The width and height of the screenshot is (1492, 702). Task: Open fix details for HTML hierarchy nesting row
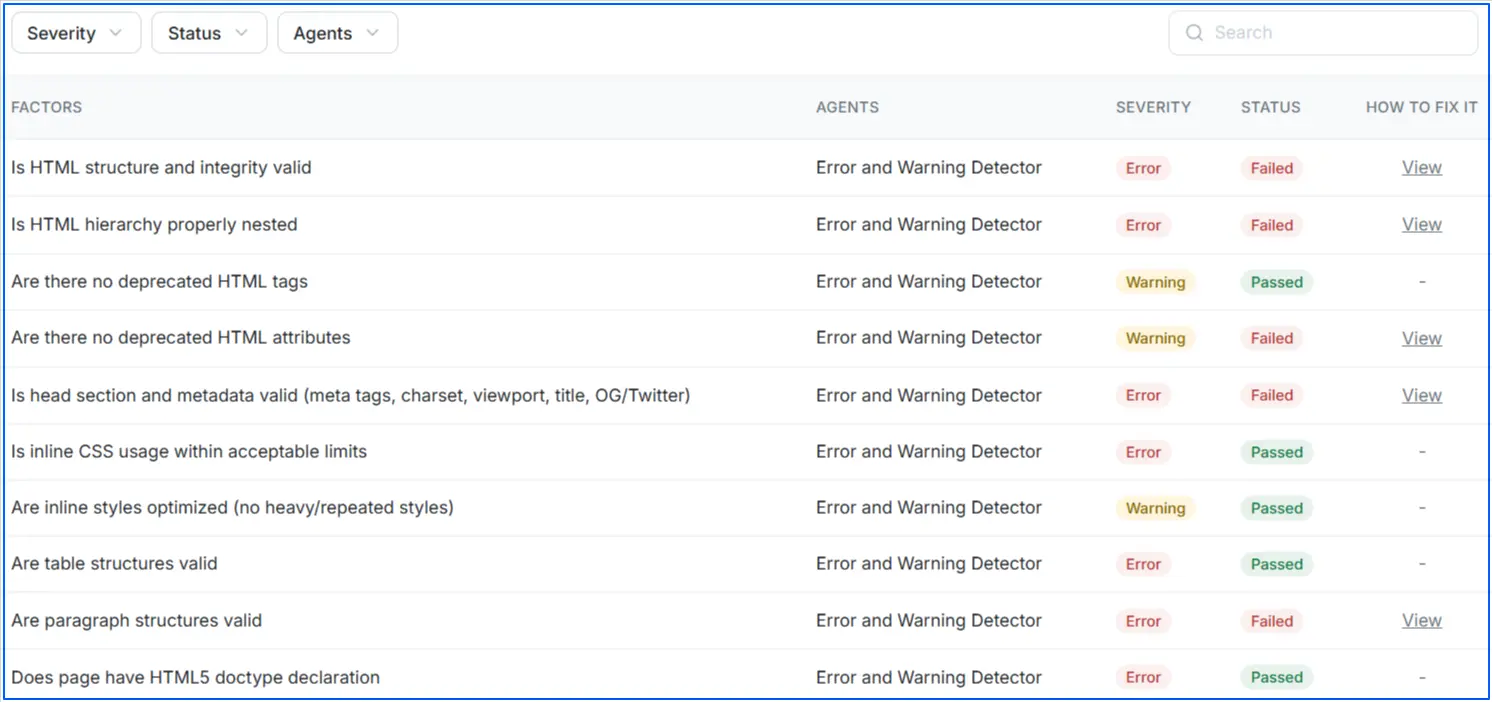click(1421, 224)
